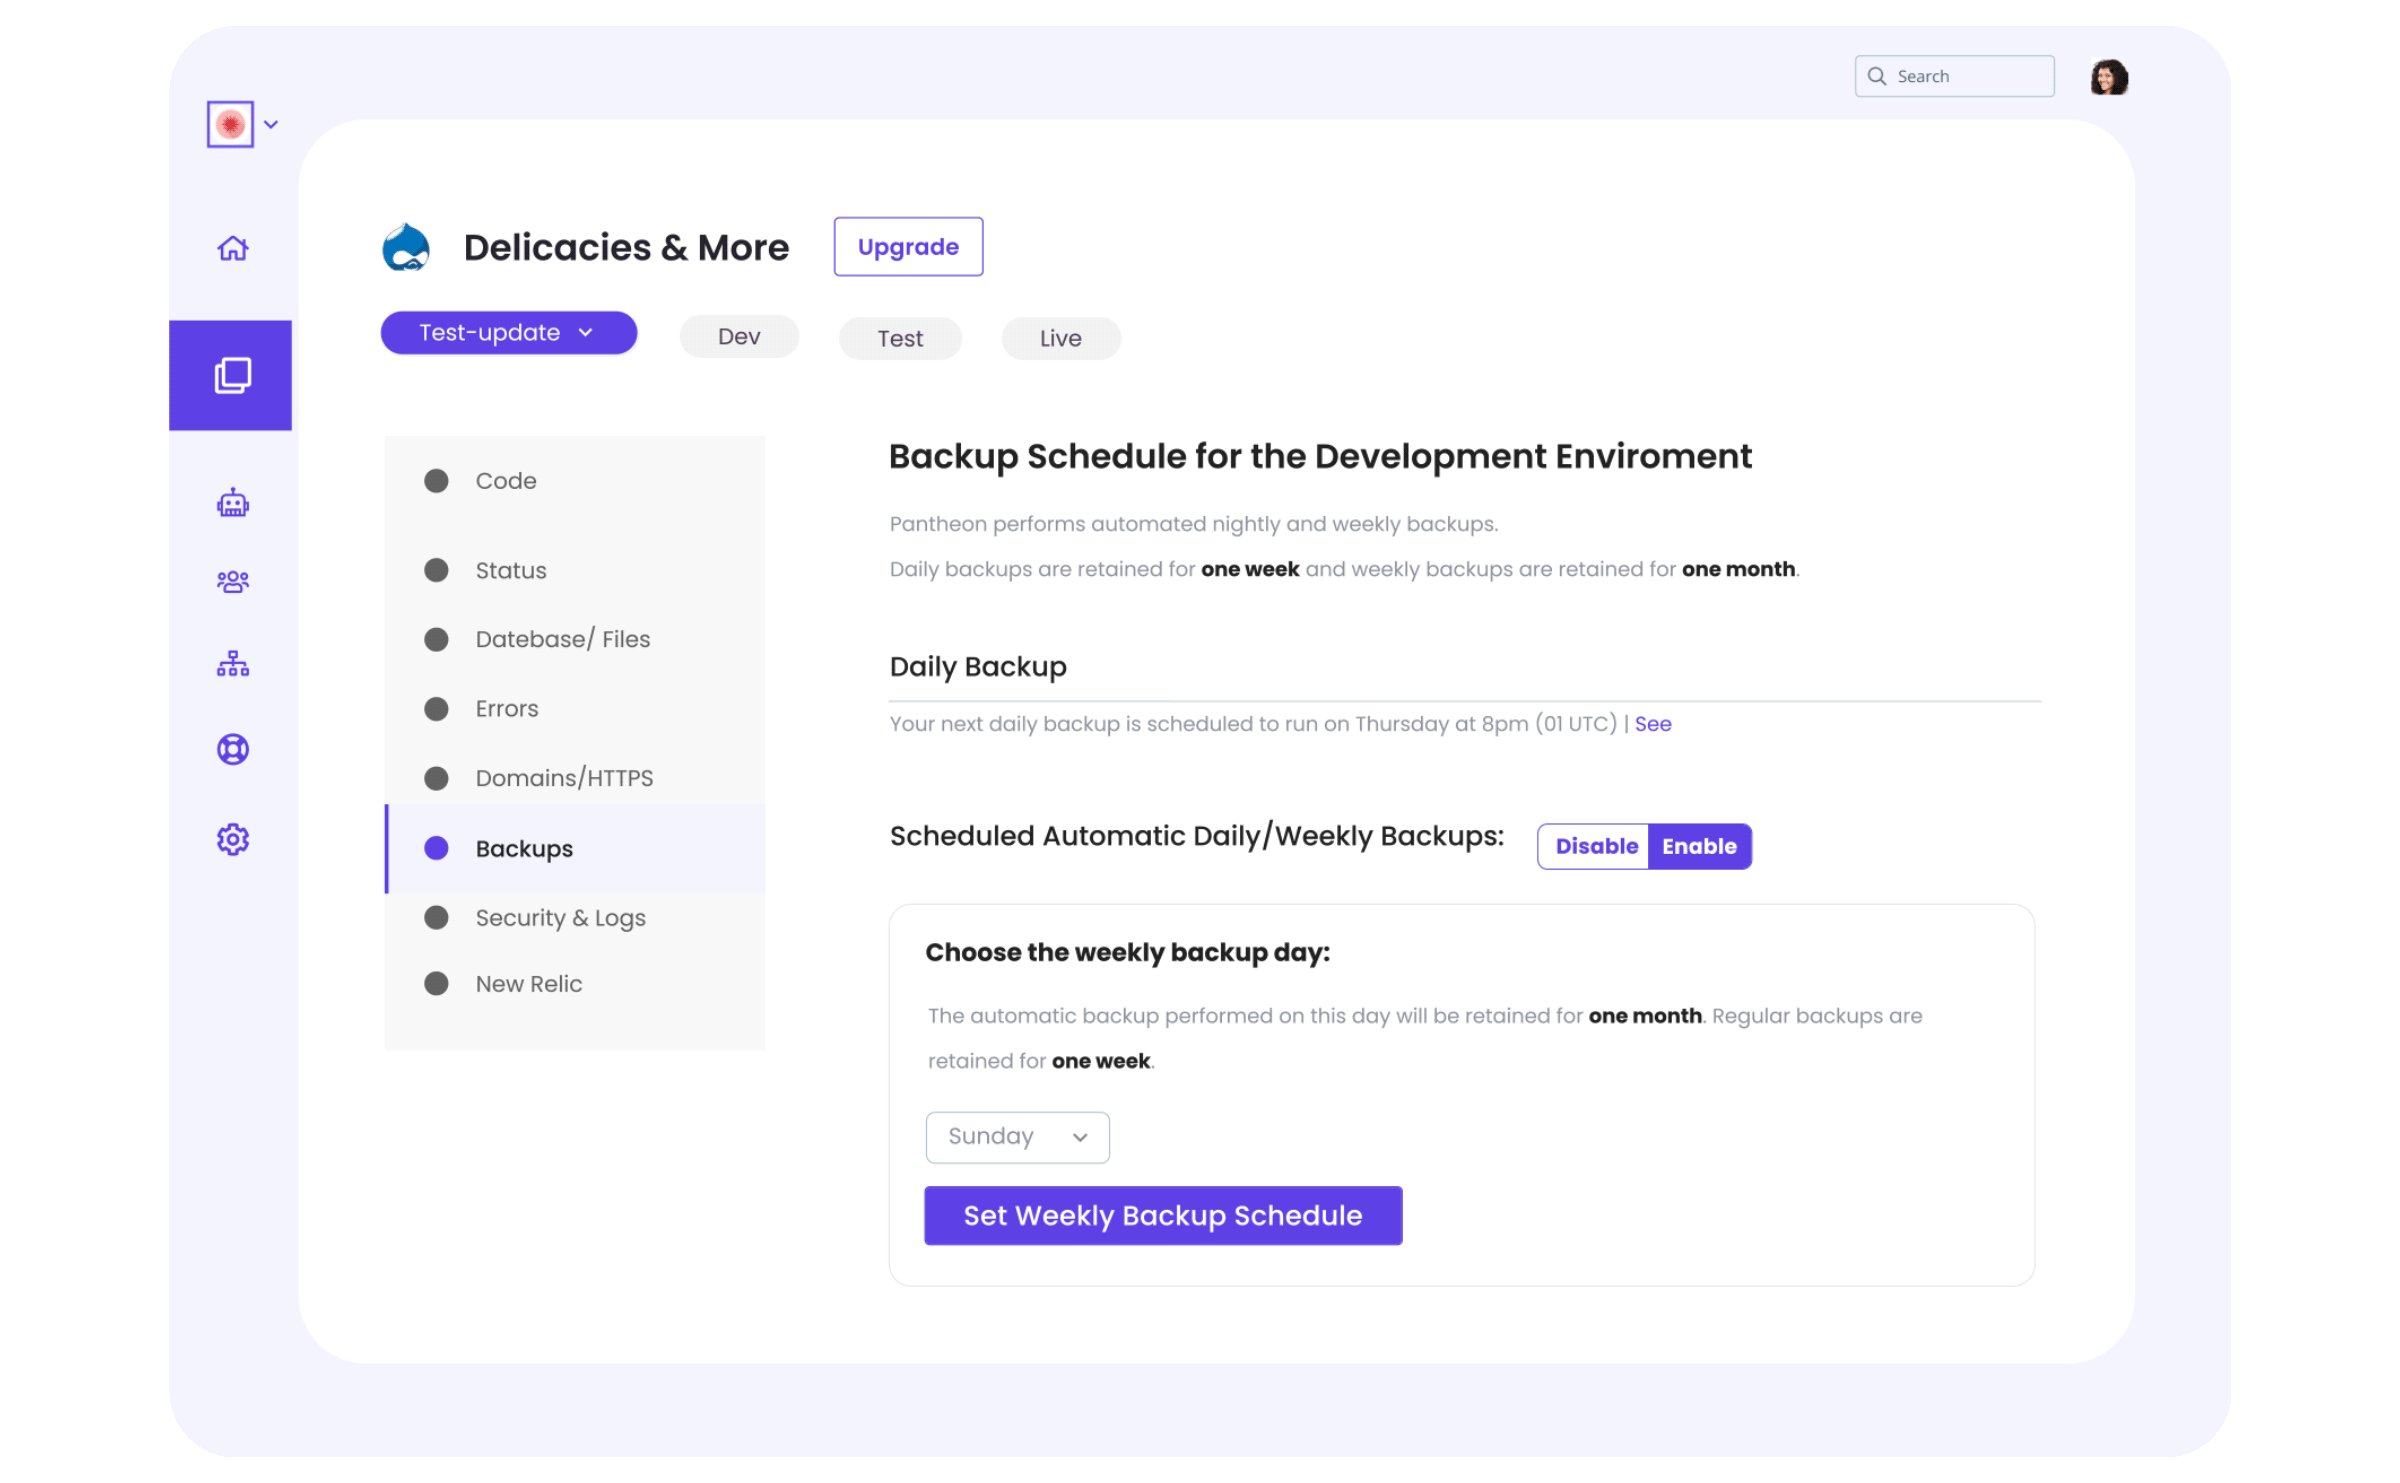This screenshot has width=2400, height=1483.
Task: Expand the workspace switcher chevron
Action: [x=271, y=125]
